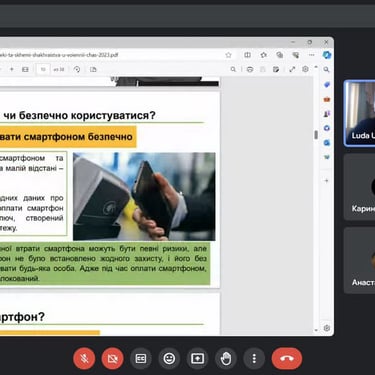Open sidebar settings gear at the bottom

(327, 328)
